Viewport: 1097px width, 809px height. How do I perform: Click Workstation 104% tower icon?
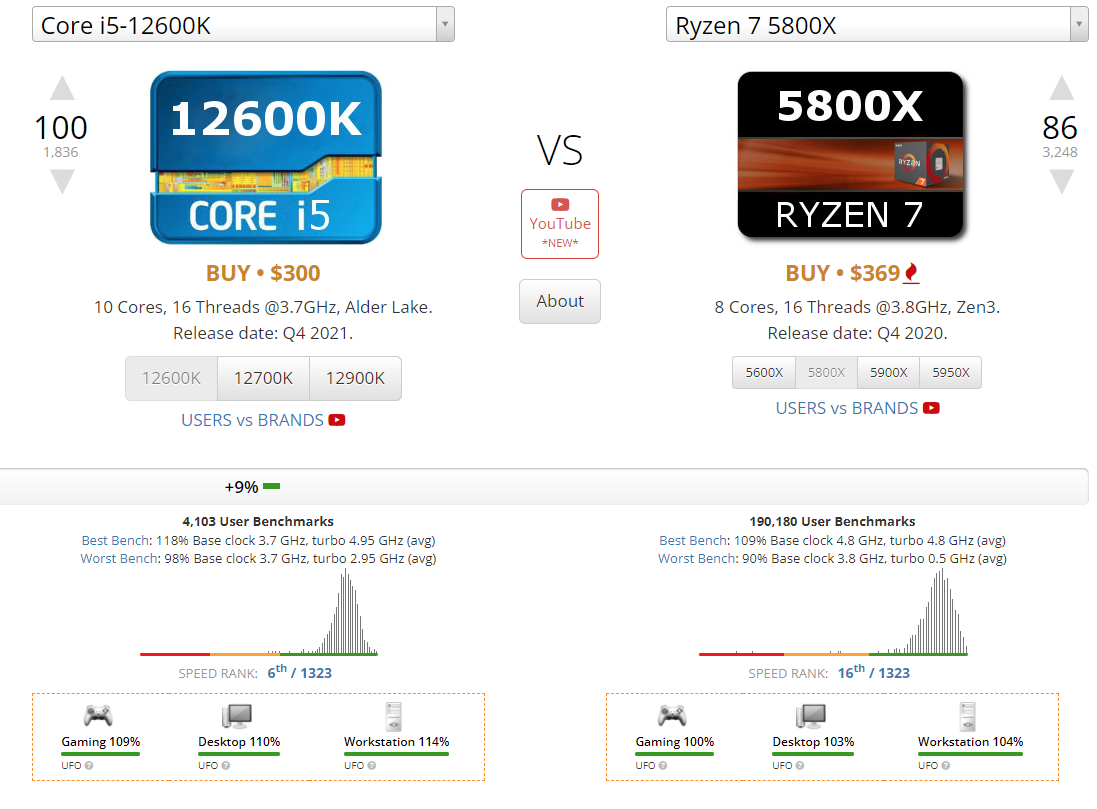coord(968,716)
